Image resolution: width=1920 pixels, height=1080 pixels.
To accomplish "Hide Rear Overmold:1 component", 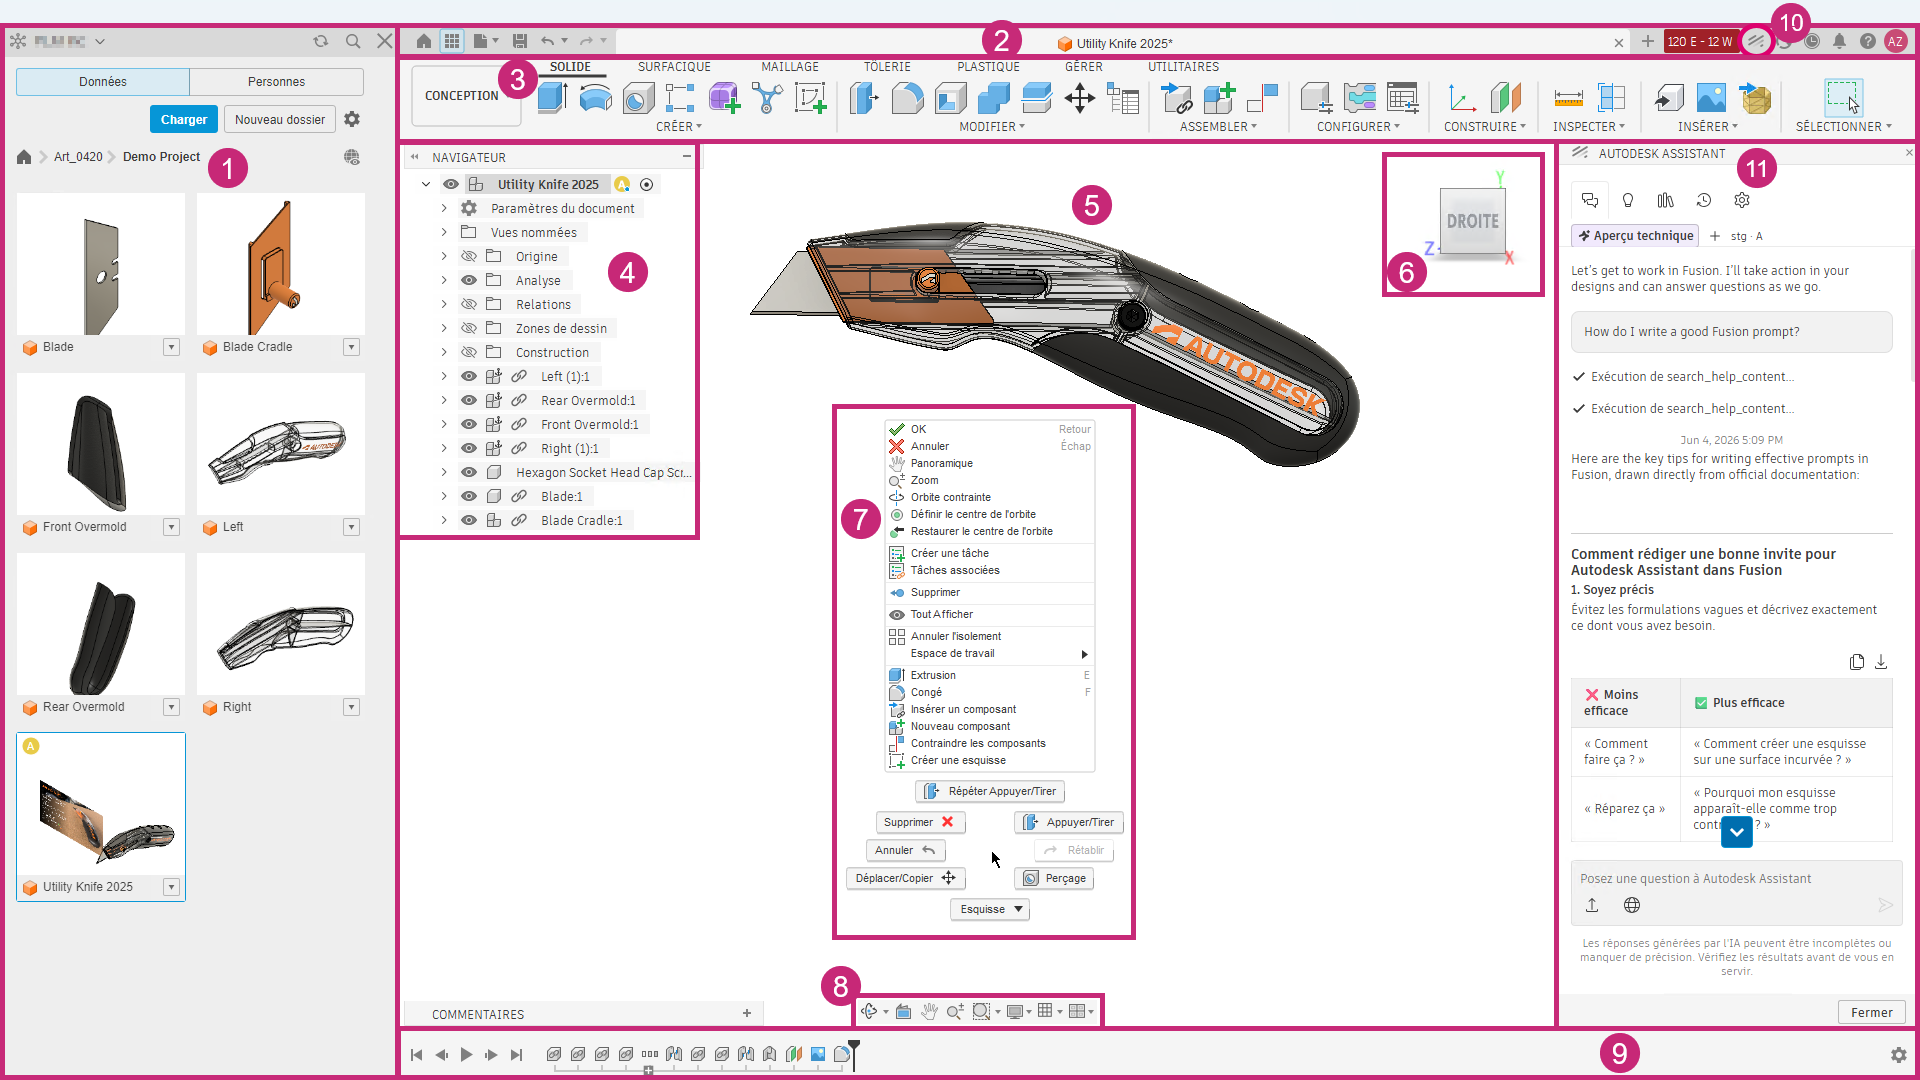I will [469, 400].
